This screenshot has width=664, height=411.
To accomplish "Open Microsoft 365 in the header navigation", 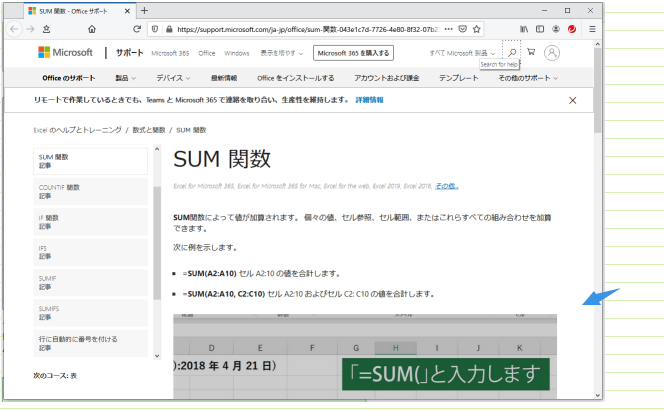I will pyautogui.click(x=170, y=53).
